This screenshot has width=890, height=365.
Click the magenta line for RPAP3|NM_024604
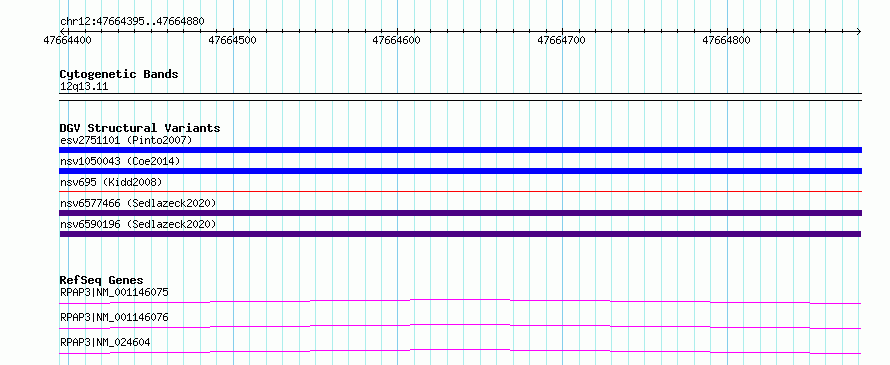pyautogui.click(x=460, y=351)
